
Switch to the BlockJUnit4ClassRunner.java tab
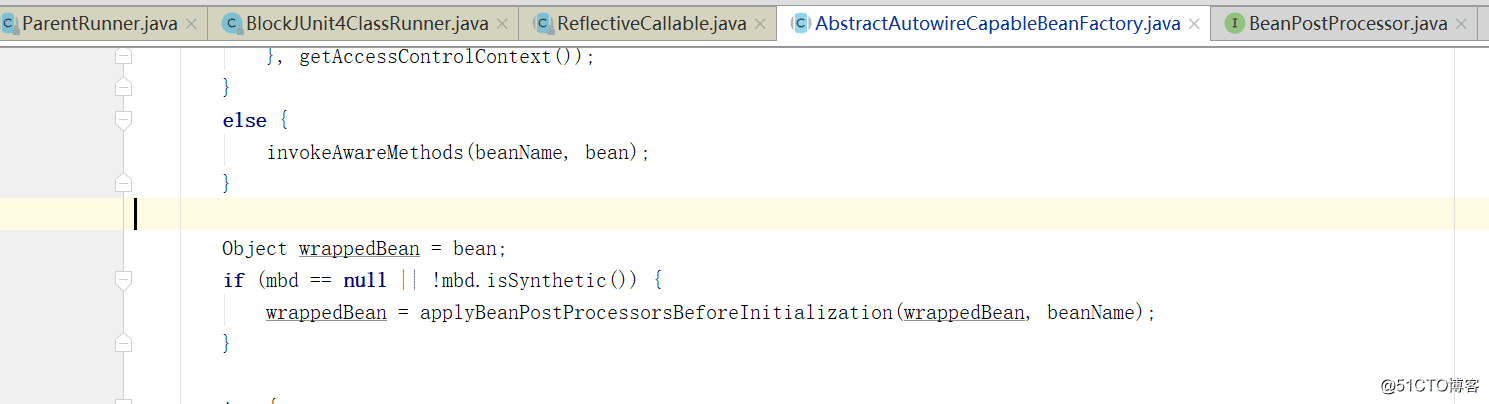pos(368,23)
